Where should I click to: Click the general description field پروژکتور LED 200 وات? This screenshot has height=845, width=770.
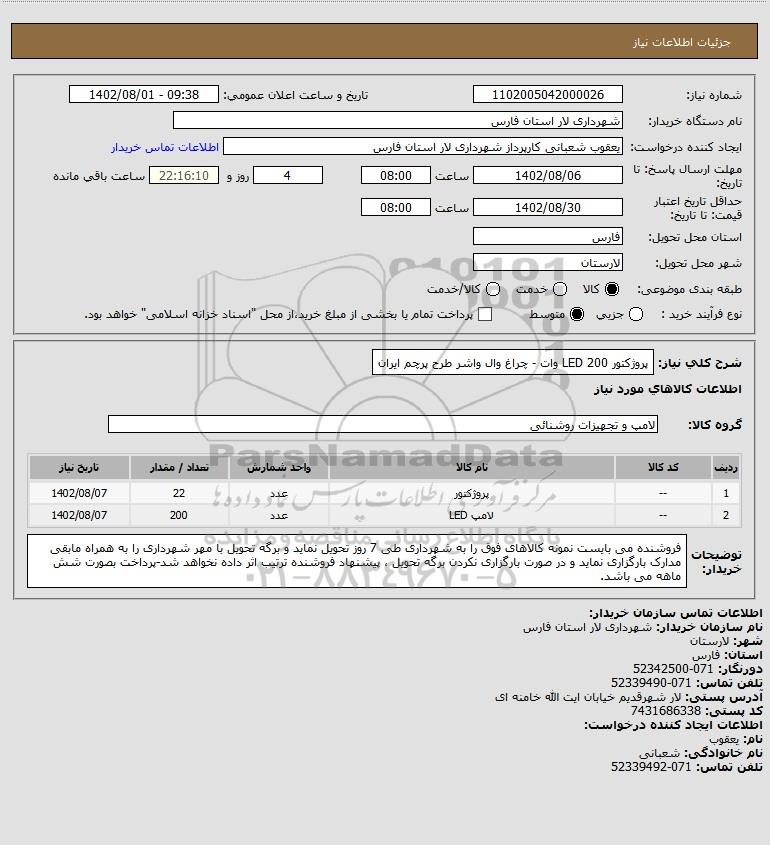point(512,362)
